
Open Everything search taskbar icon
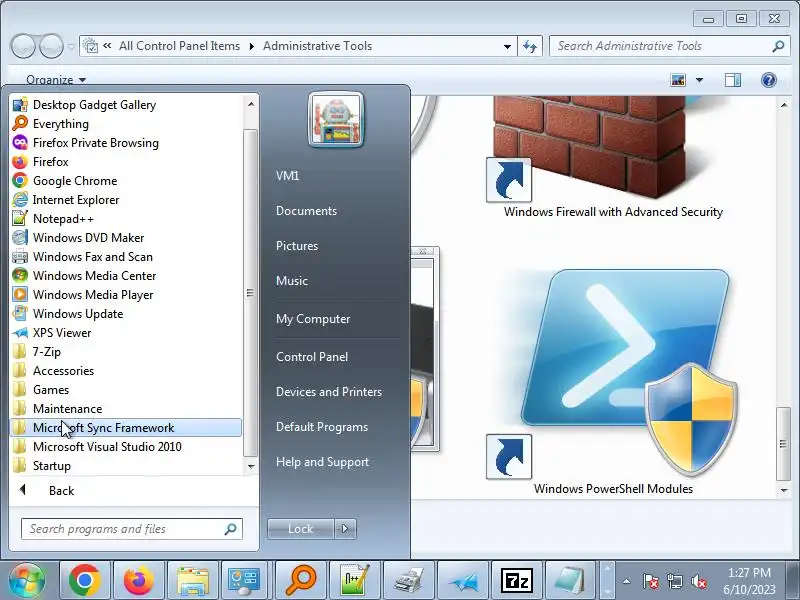pyautogui.click(x=301, y=581)
